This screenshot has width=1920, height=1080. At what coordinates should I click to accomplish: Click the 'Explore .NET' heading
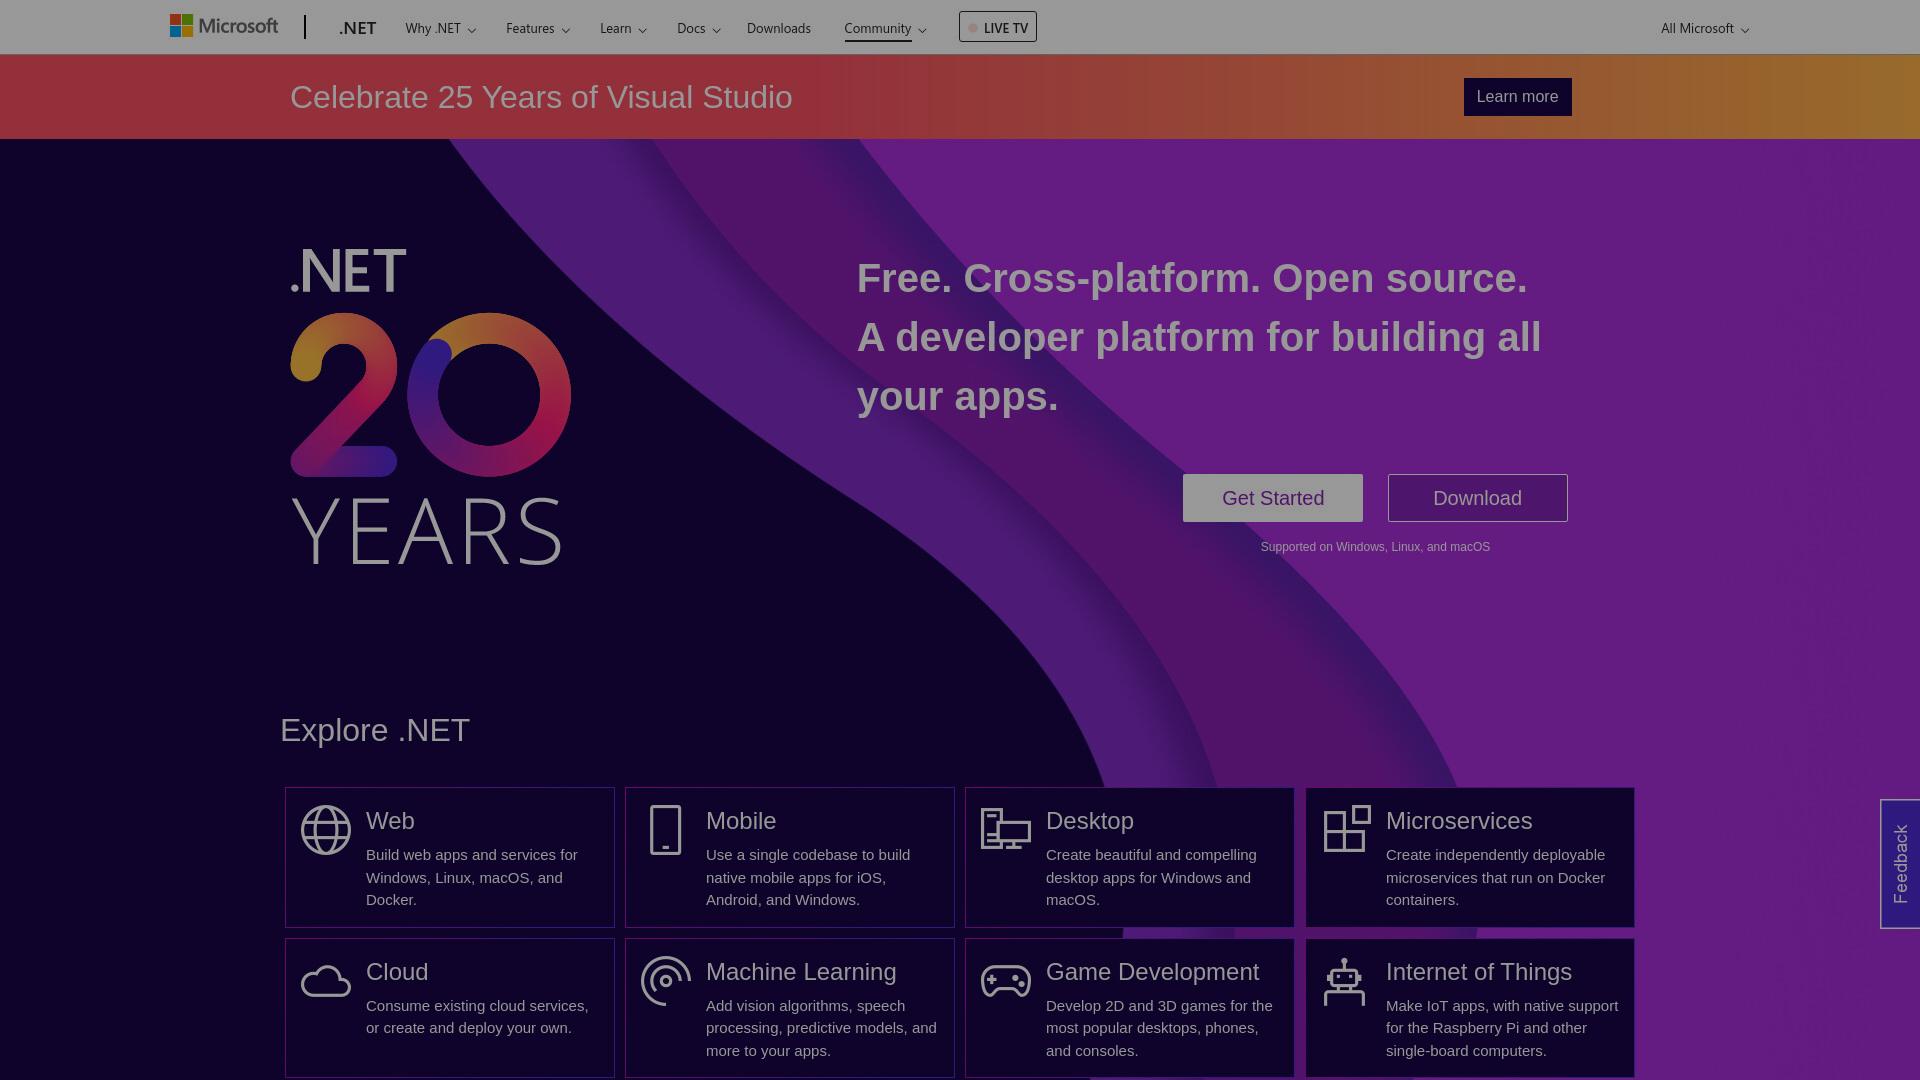(x=375, y=730)
